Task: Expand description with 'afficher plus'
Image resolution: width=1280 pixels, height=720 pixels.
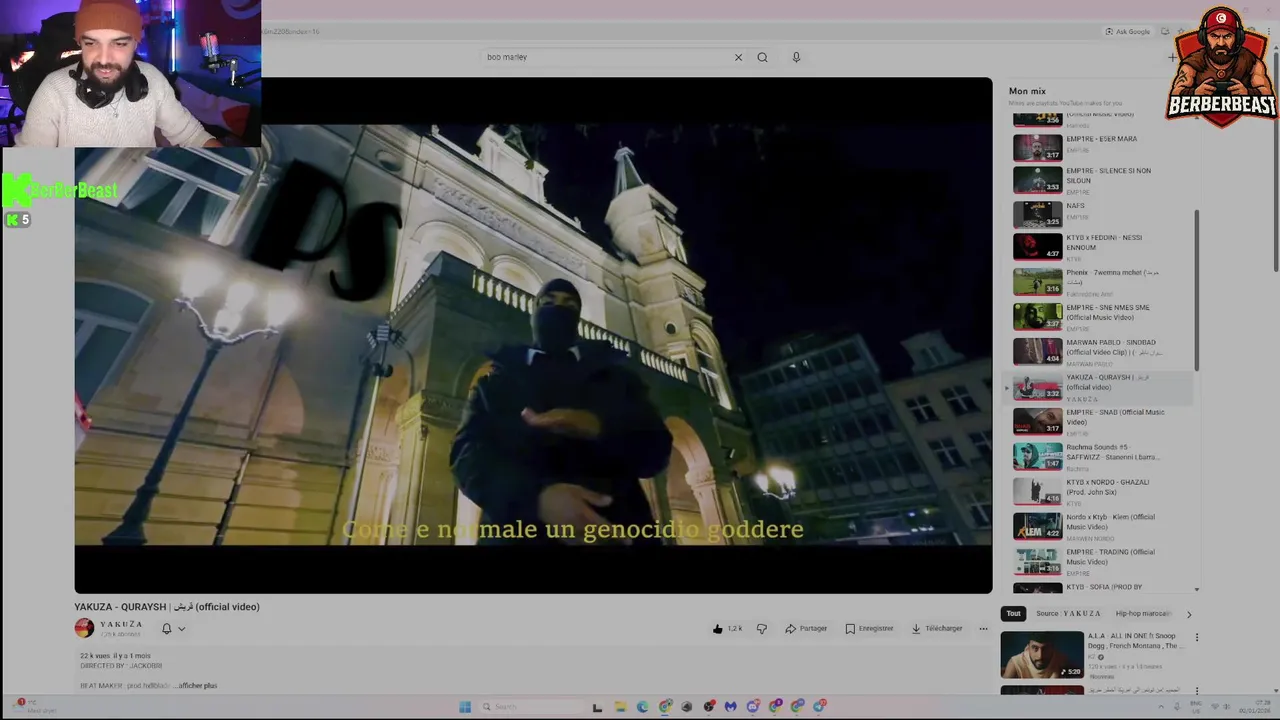Action: (197, 685)
